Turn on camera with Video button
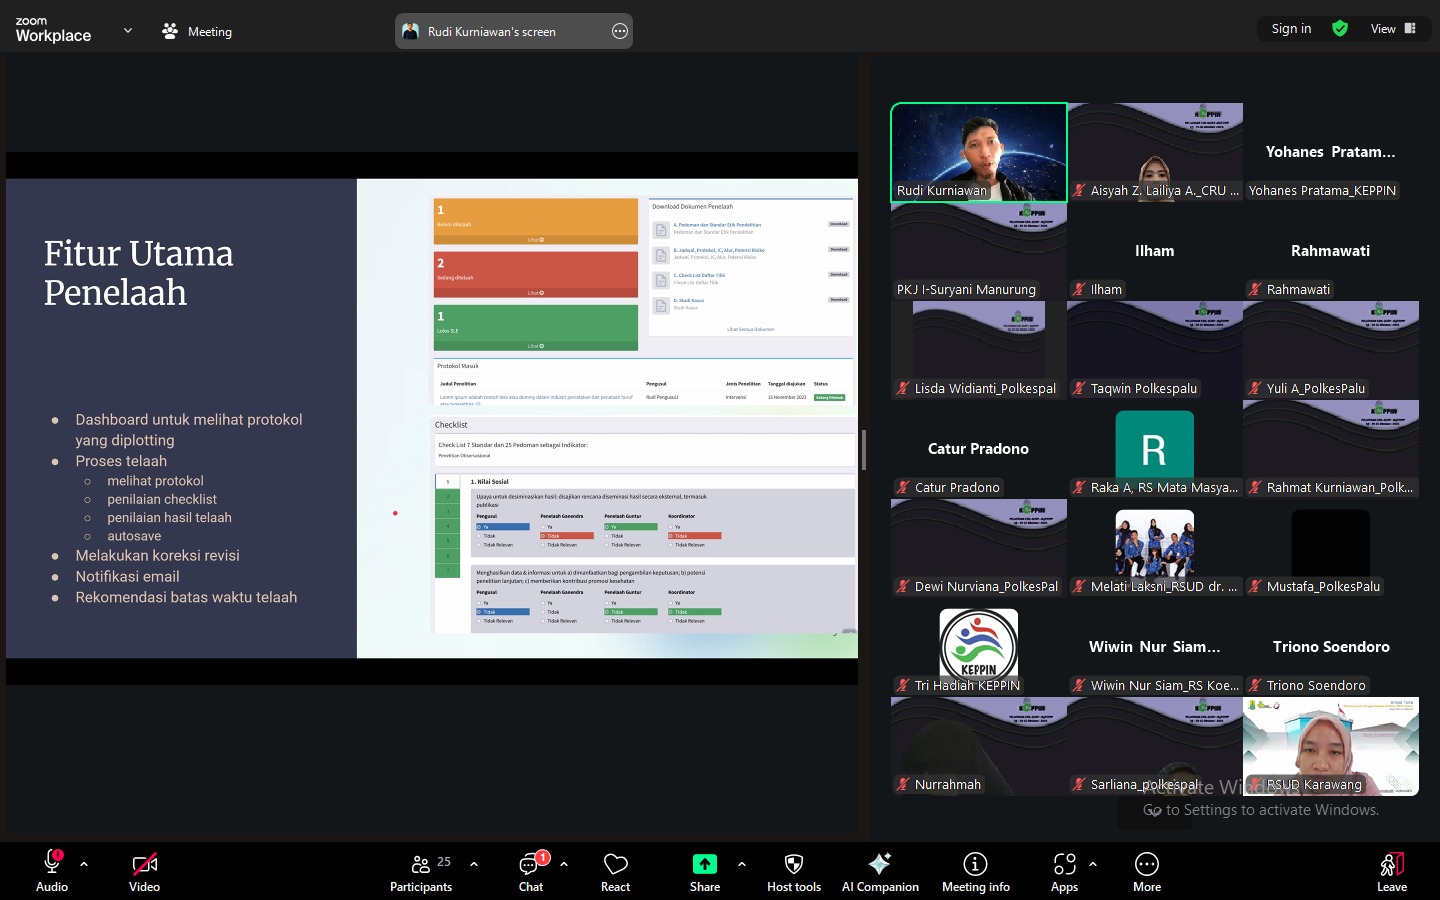1440x900 pixels. [144, 872]
